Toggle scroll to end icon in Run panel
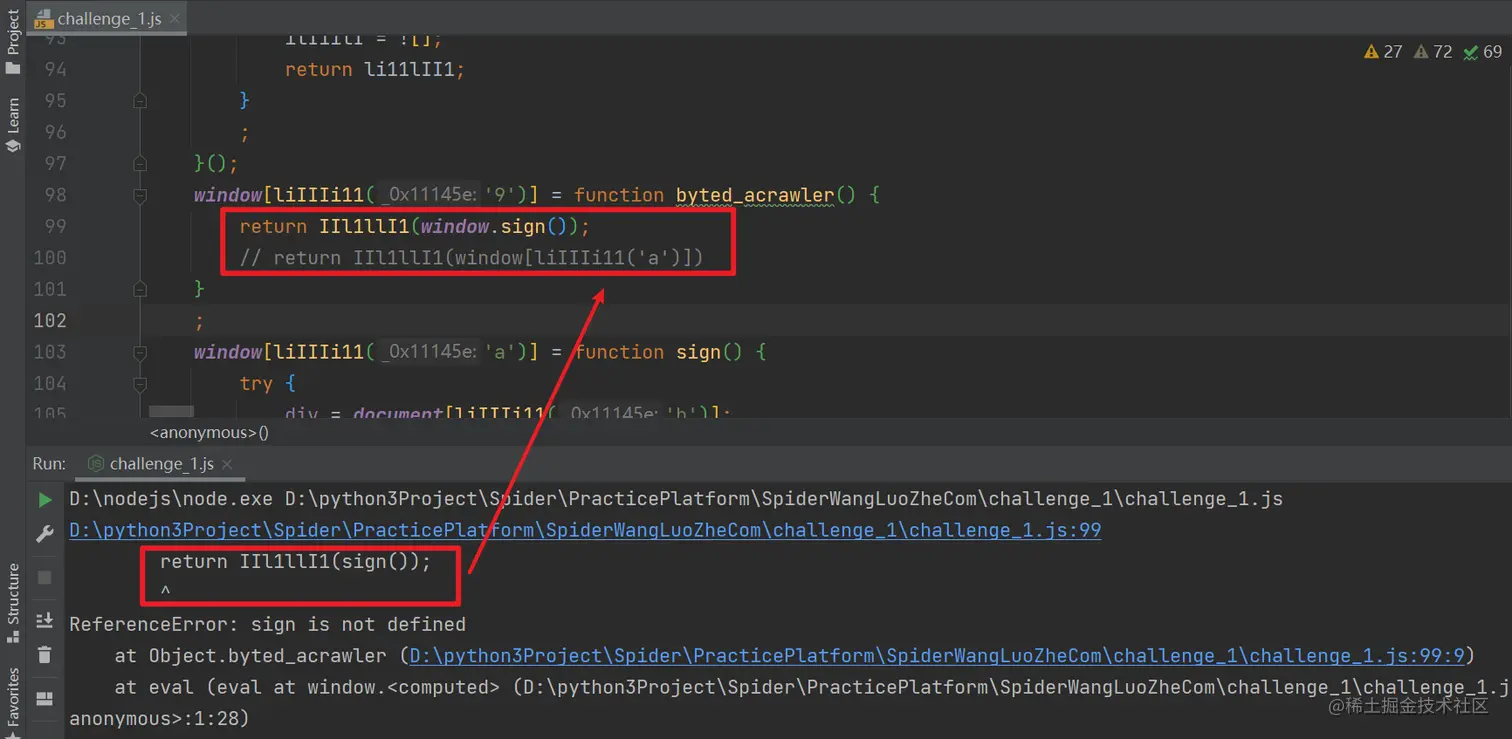 click(x=45, y=620)
